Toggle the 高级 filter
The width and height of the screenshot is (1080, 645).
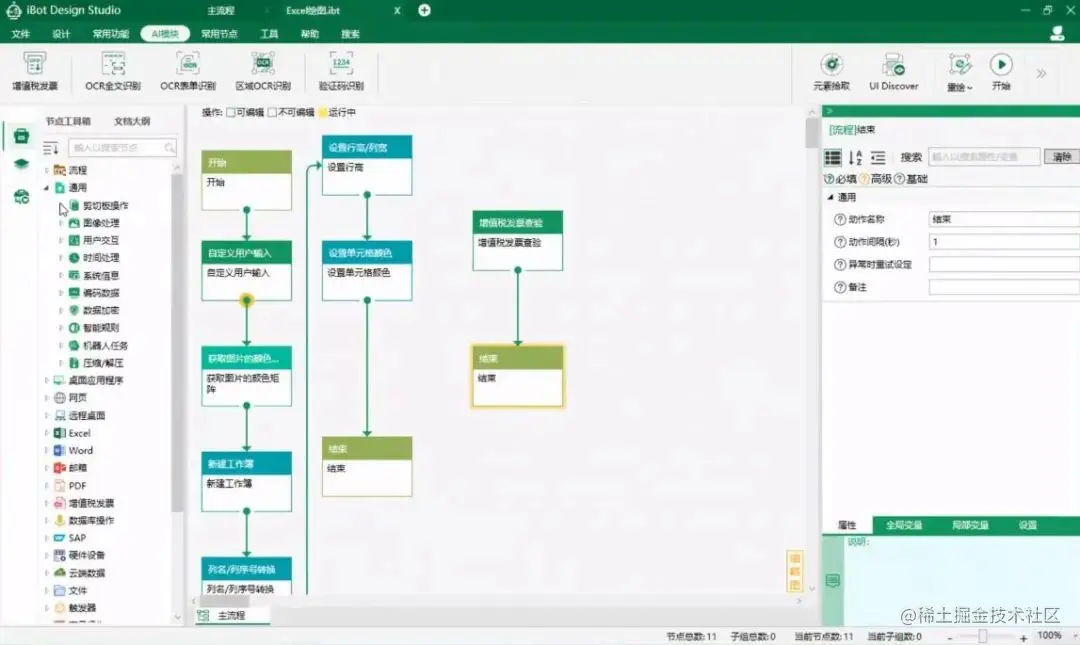click(875, 179)
